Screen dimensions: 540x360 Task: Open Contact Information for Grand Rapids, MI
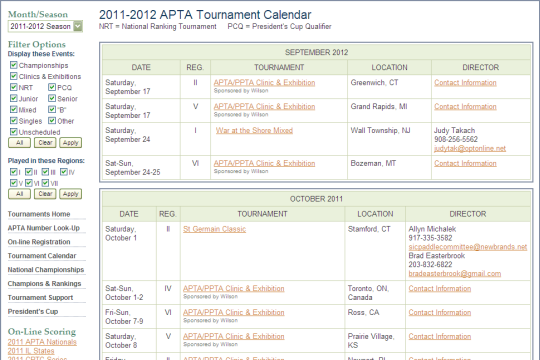[x=465, y=106]
